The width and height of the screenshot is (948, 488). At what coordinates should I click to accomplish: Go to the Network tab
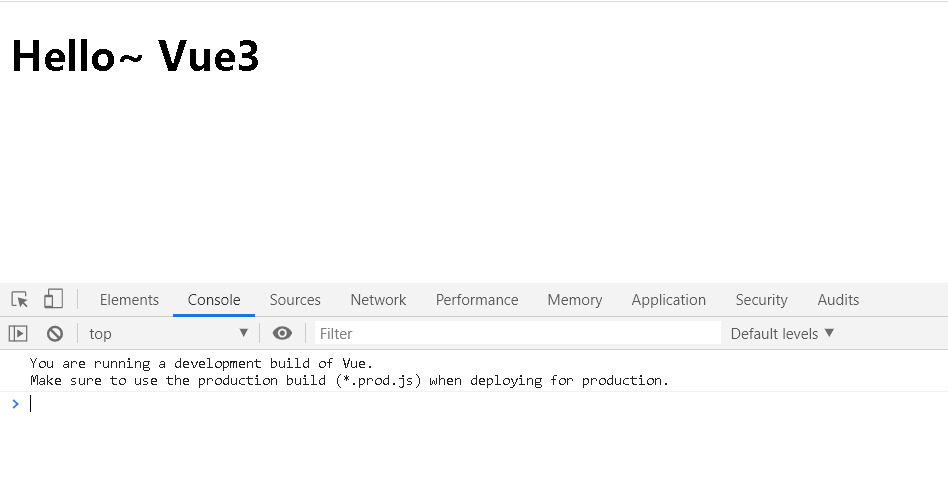coord(378,300)
